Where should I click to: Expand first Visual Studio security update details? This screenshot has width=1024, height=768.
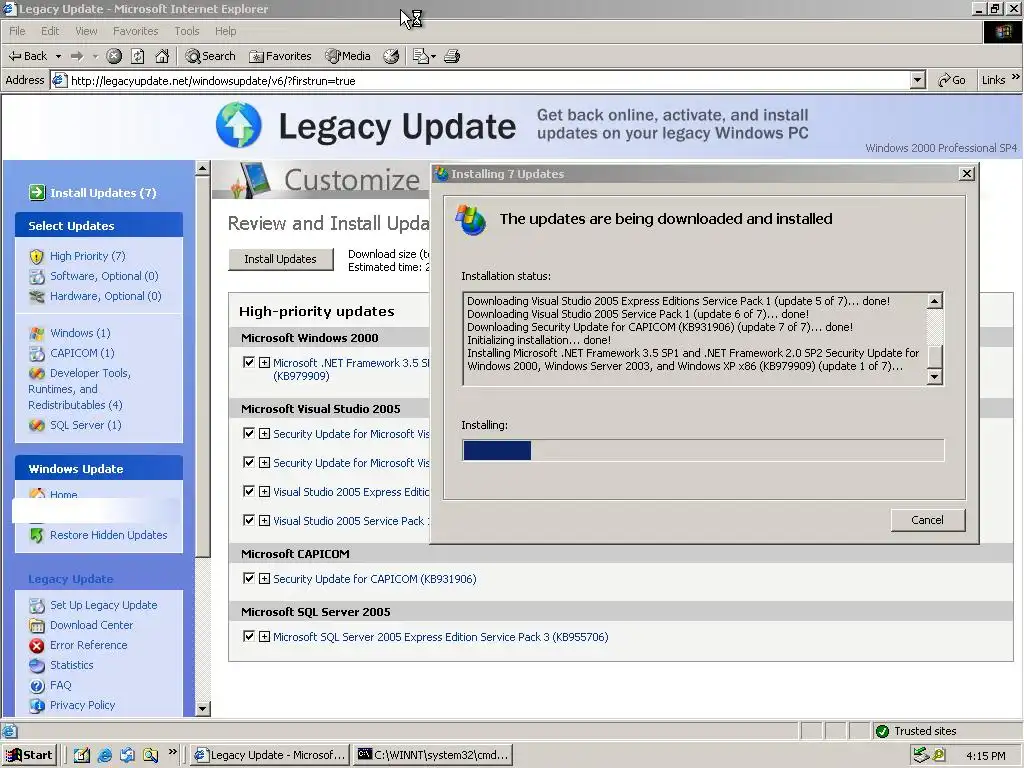pos(264,434)
